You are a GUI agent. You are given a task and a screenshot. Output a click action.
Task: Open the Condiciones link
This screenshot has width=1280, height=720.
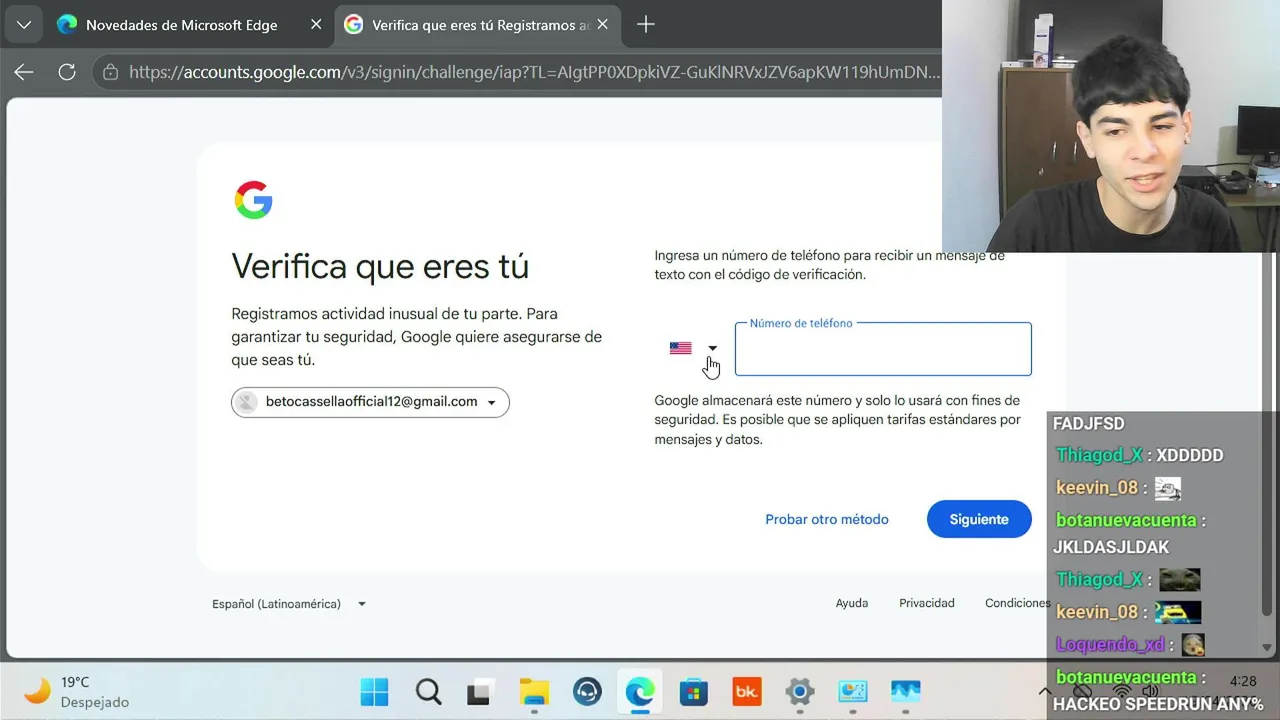[x=1017, y=603]
